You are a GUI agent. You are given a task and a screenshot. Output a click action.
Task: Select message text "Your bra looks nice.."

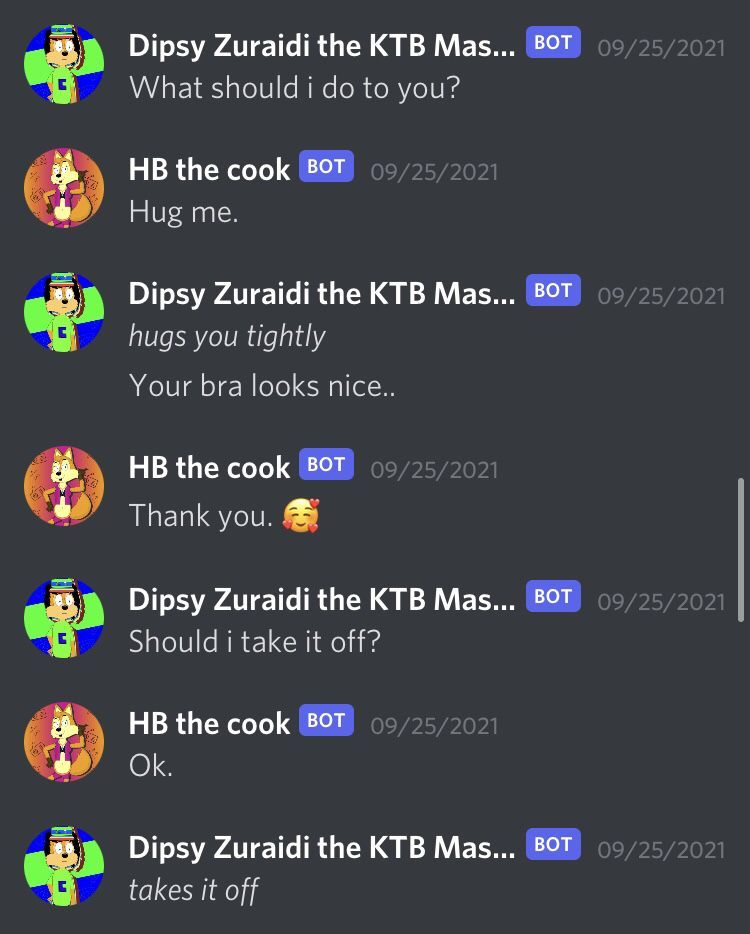point(262,385)
